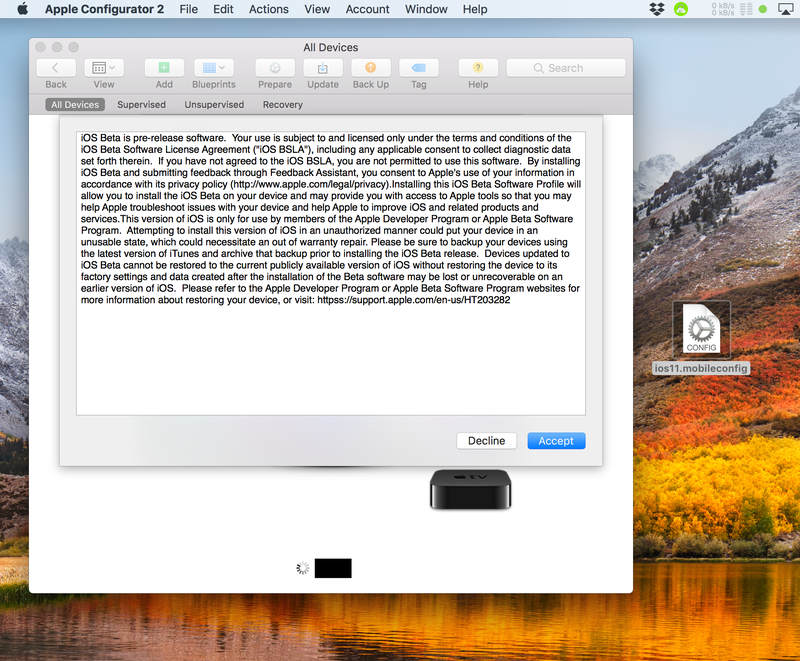Image resolution: width=800 pixels, height=661 pixels.
Task: Switch to the Recovery tab
Action: (283, 105)
